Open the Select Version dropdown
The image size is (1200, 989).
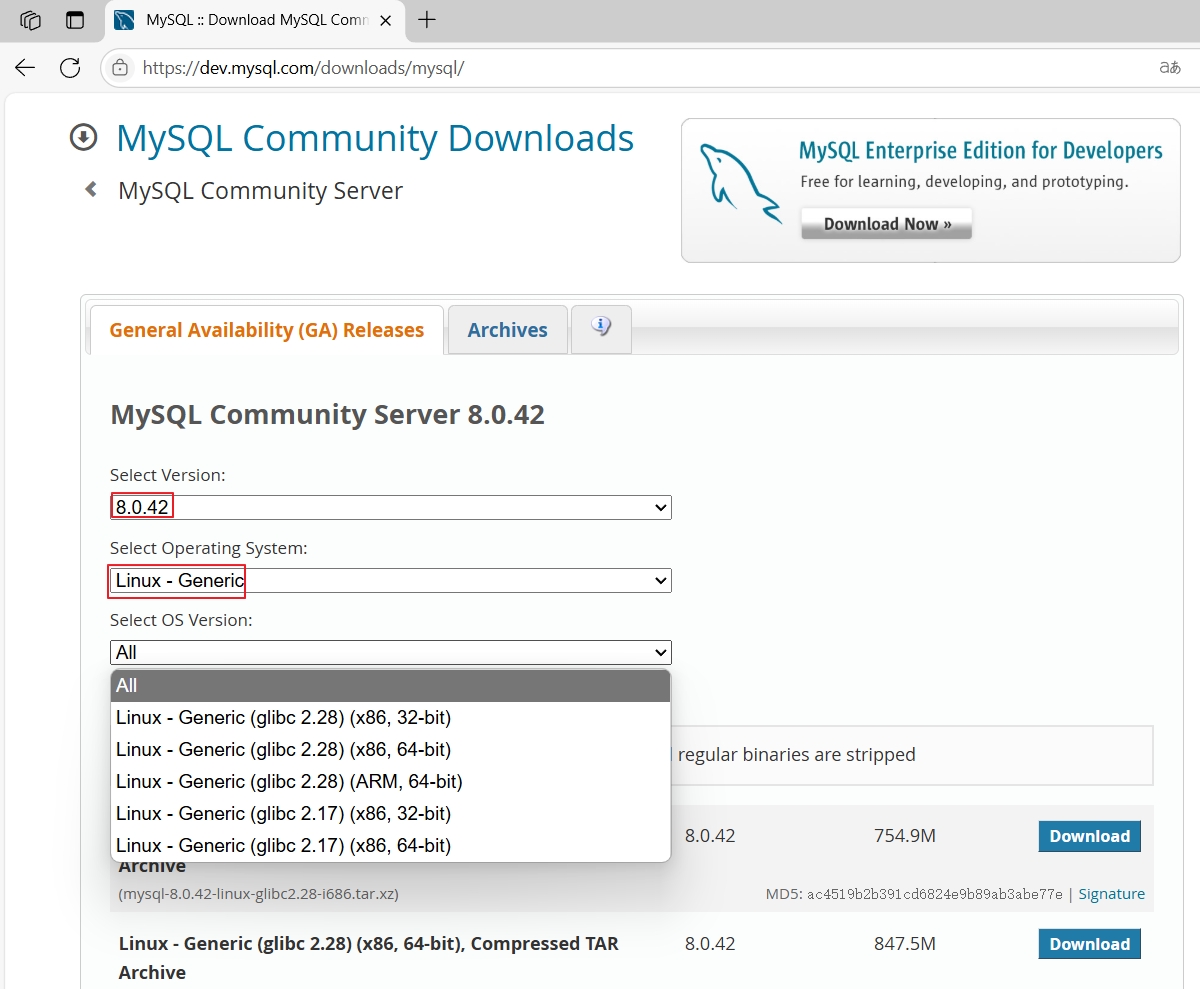click(391, 507)
